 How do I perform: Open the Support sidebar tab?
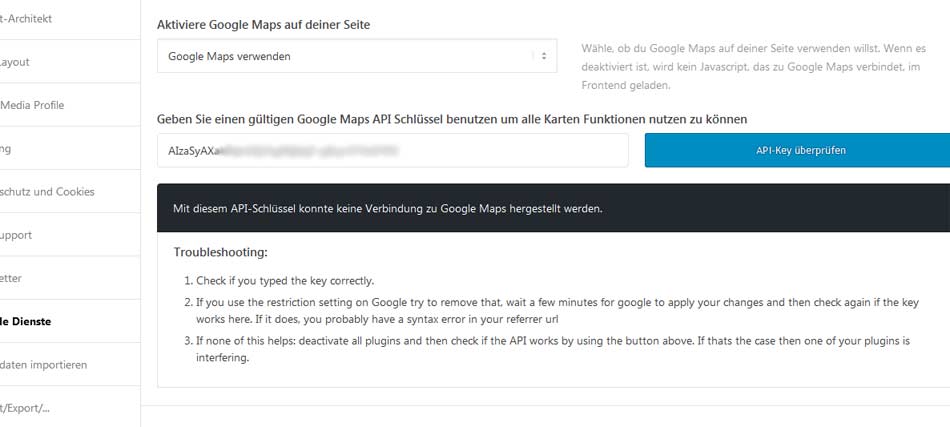point(70,235)
